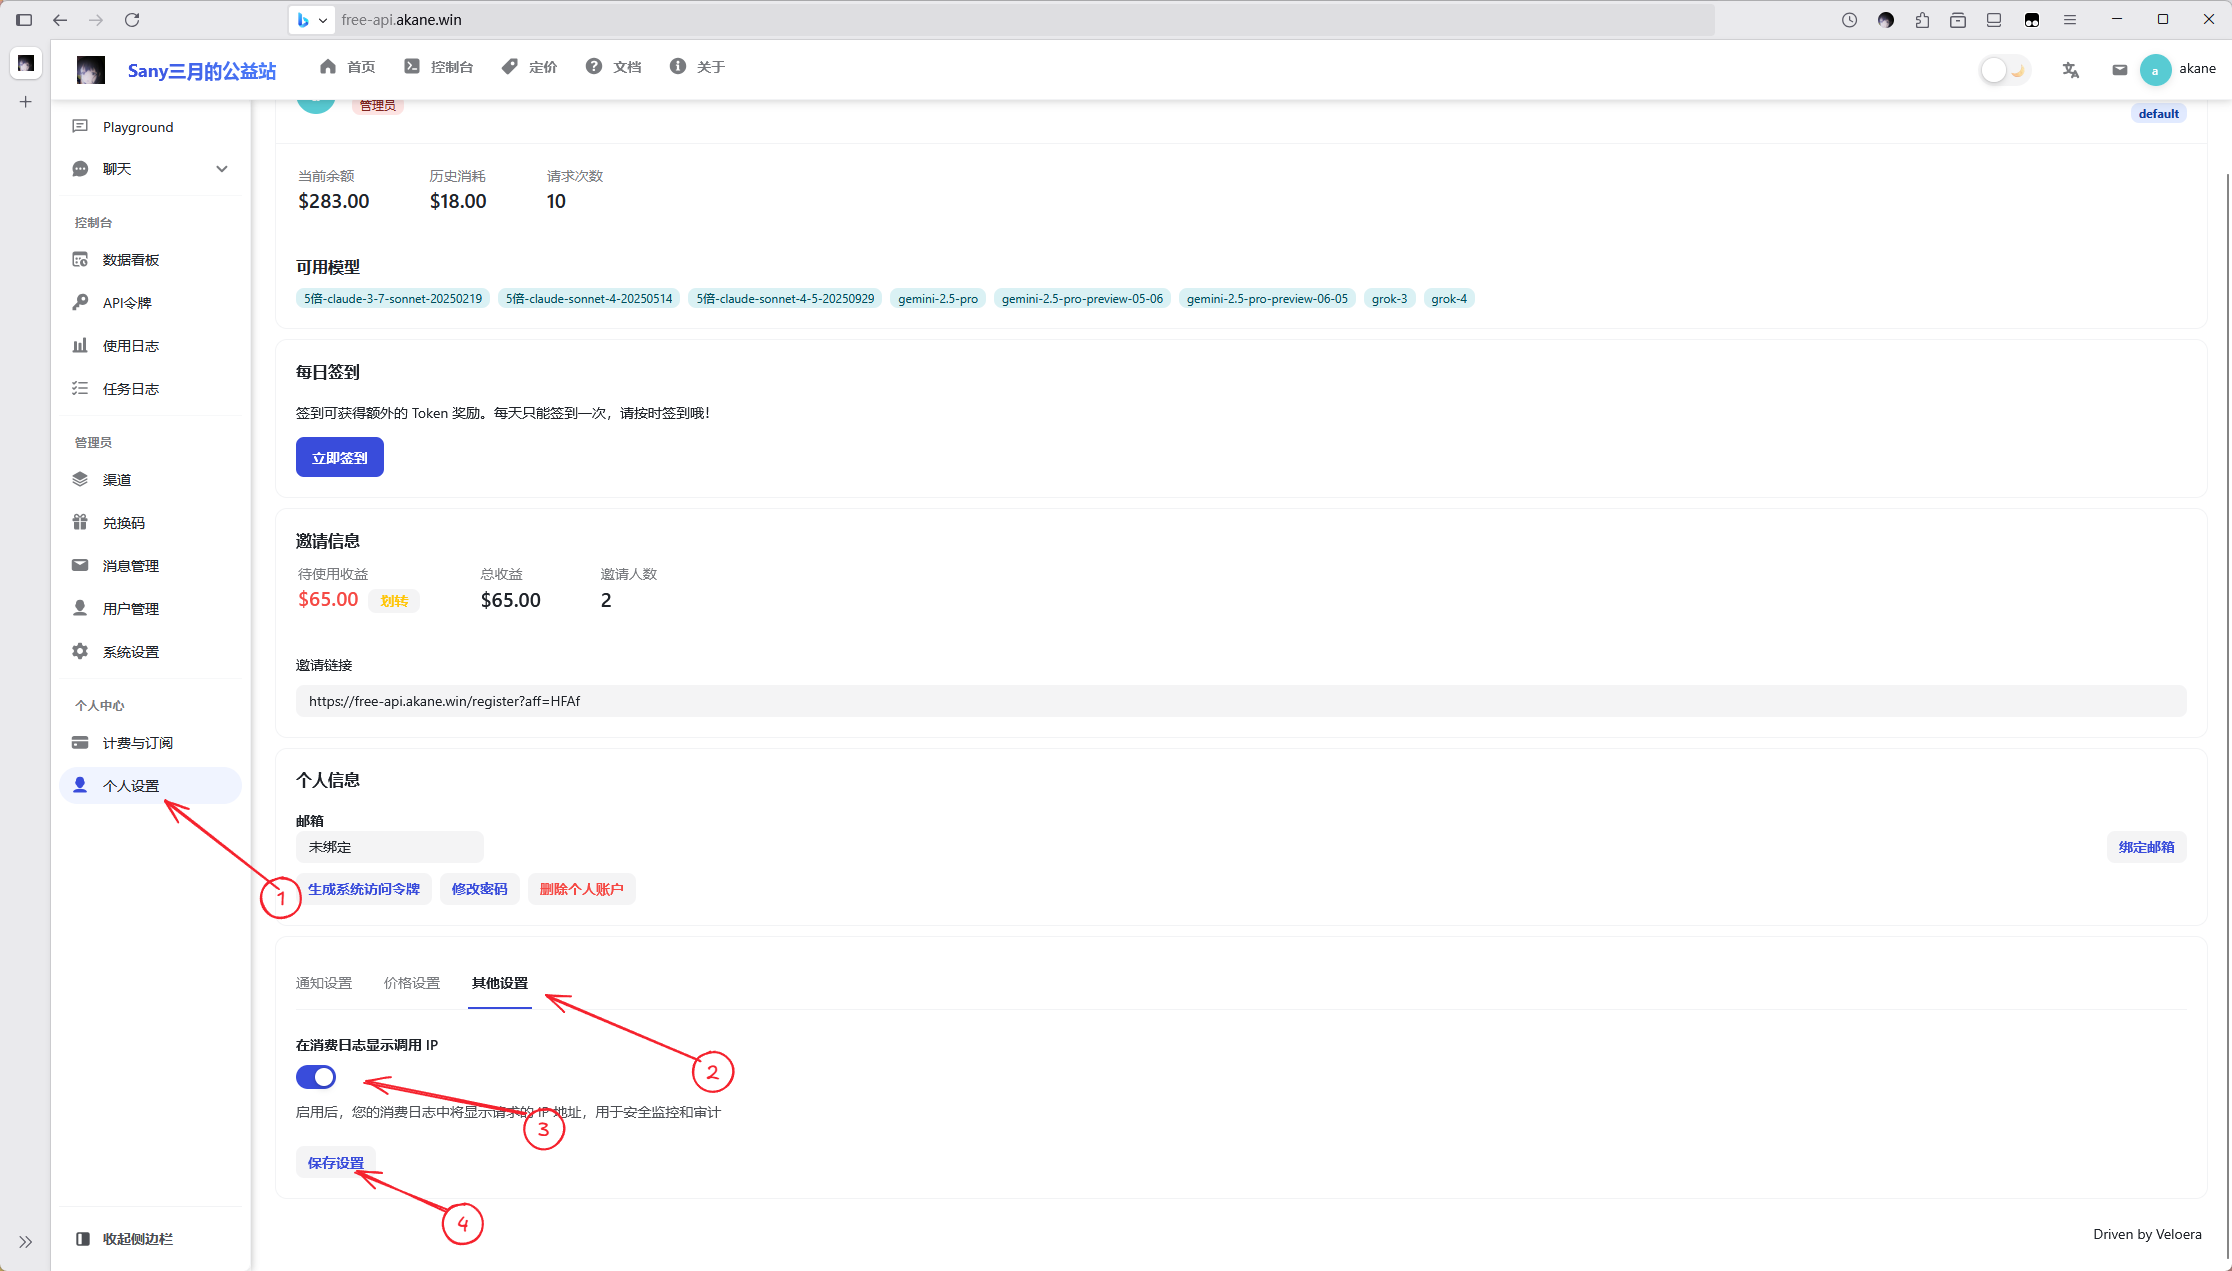Open 兑换码 redemption codes in sidebar
The height and width of the screenshot is (1271, 2232).
coord(124,523)
